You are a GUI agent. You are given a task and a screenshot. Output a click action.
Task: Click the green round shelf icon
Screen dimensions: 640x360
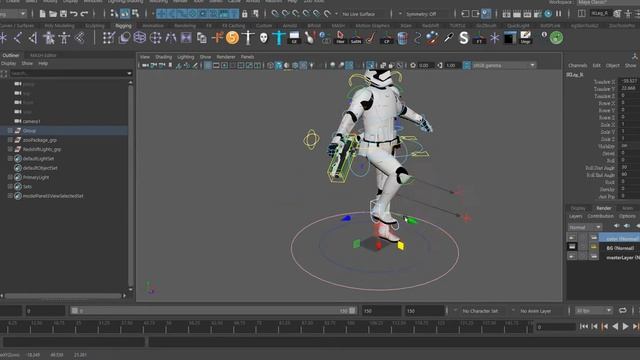click(556, 38)
